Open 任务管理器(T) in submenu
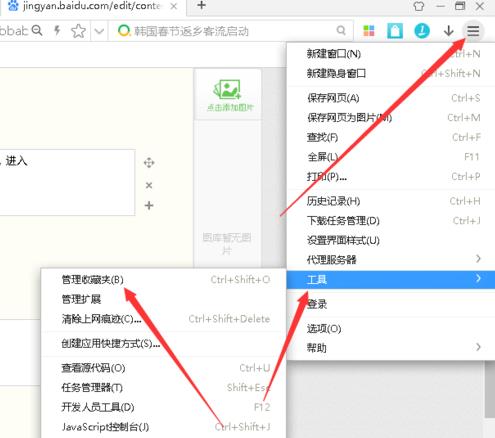The width and height of the screenshot is (495, 438). pyautogui.click(x=163, y=388)
